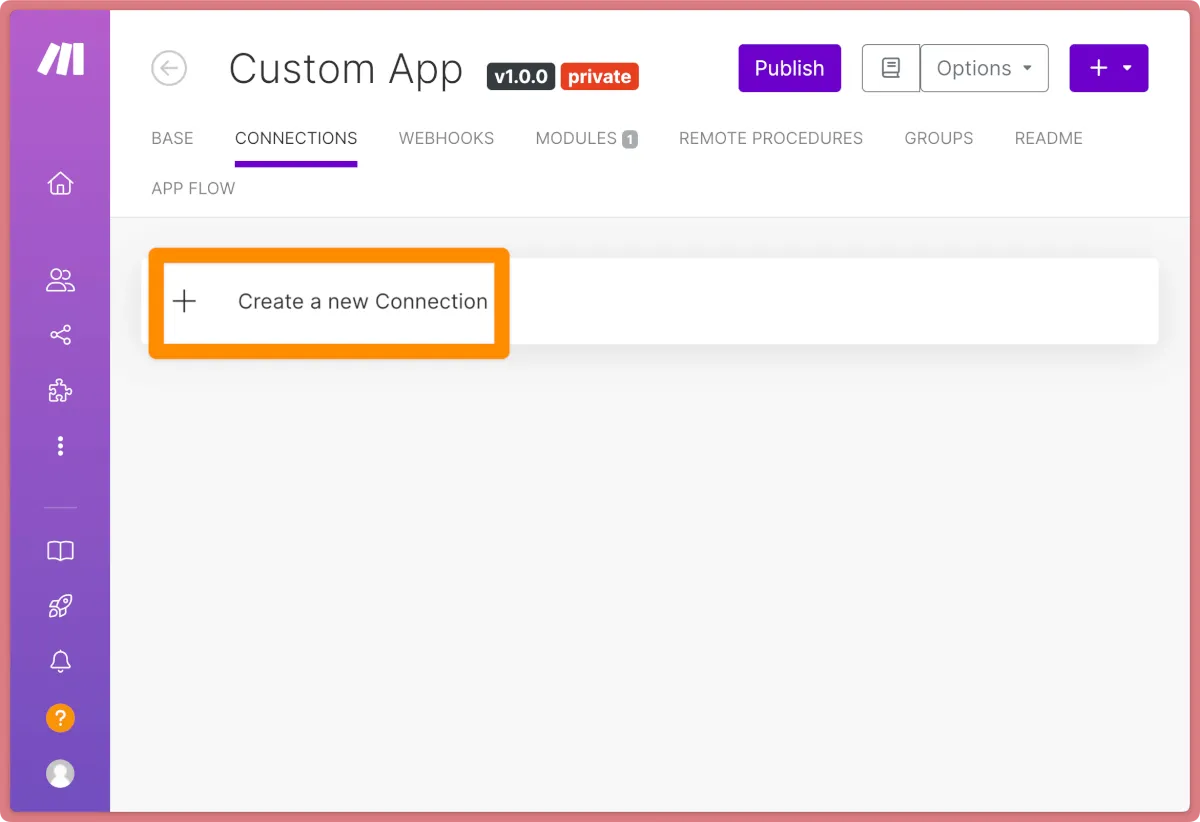Click the Make logo in sidebar
The width and height of the screenshot is (1200, 822).
(x=60, y=61)
